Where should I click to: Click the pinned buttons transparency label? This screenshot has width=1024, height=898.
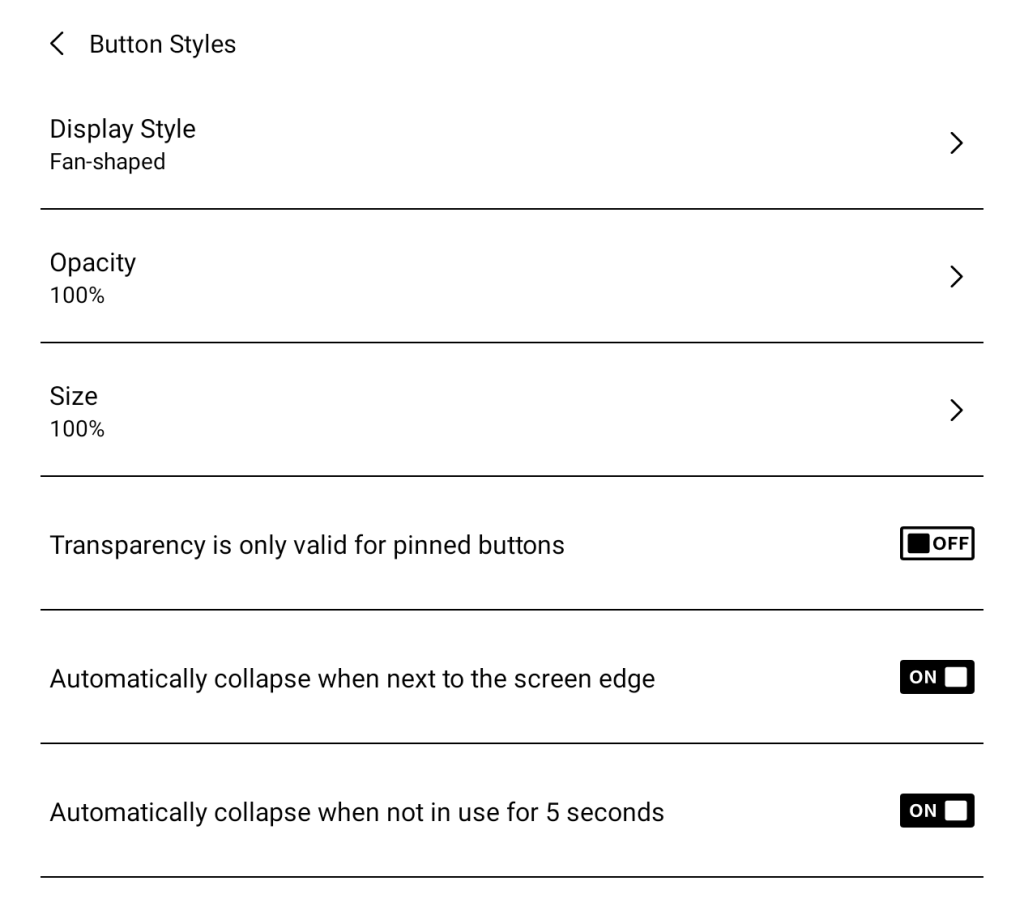pos(307,545)
